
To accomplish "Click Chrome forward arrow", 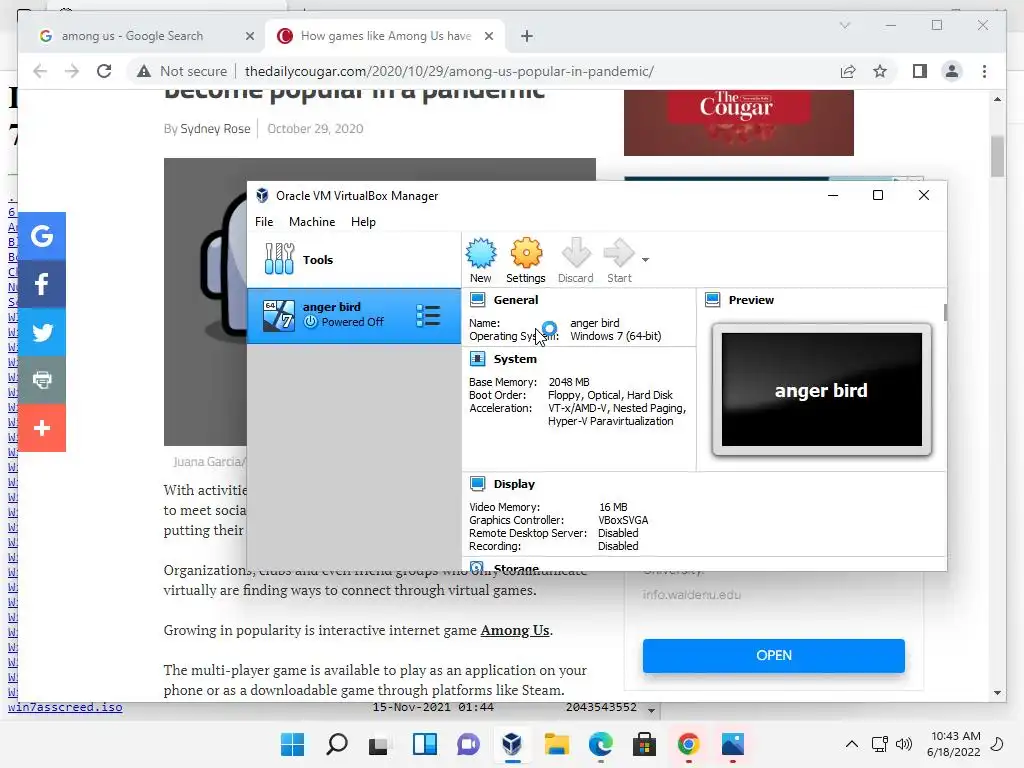I will (x=72, y=71).
